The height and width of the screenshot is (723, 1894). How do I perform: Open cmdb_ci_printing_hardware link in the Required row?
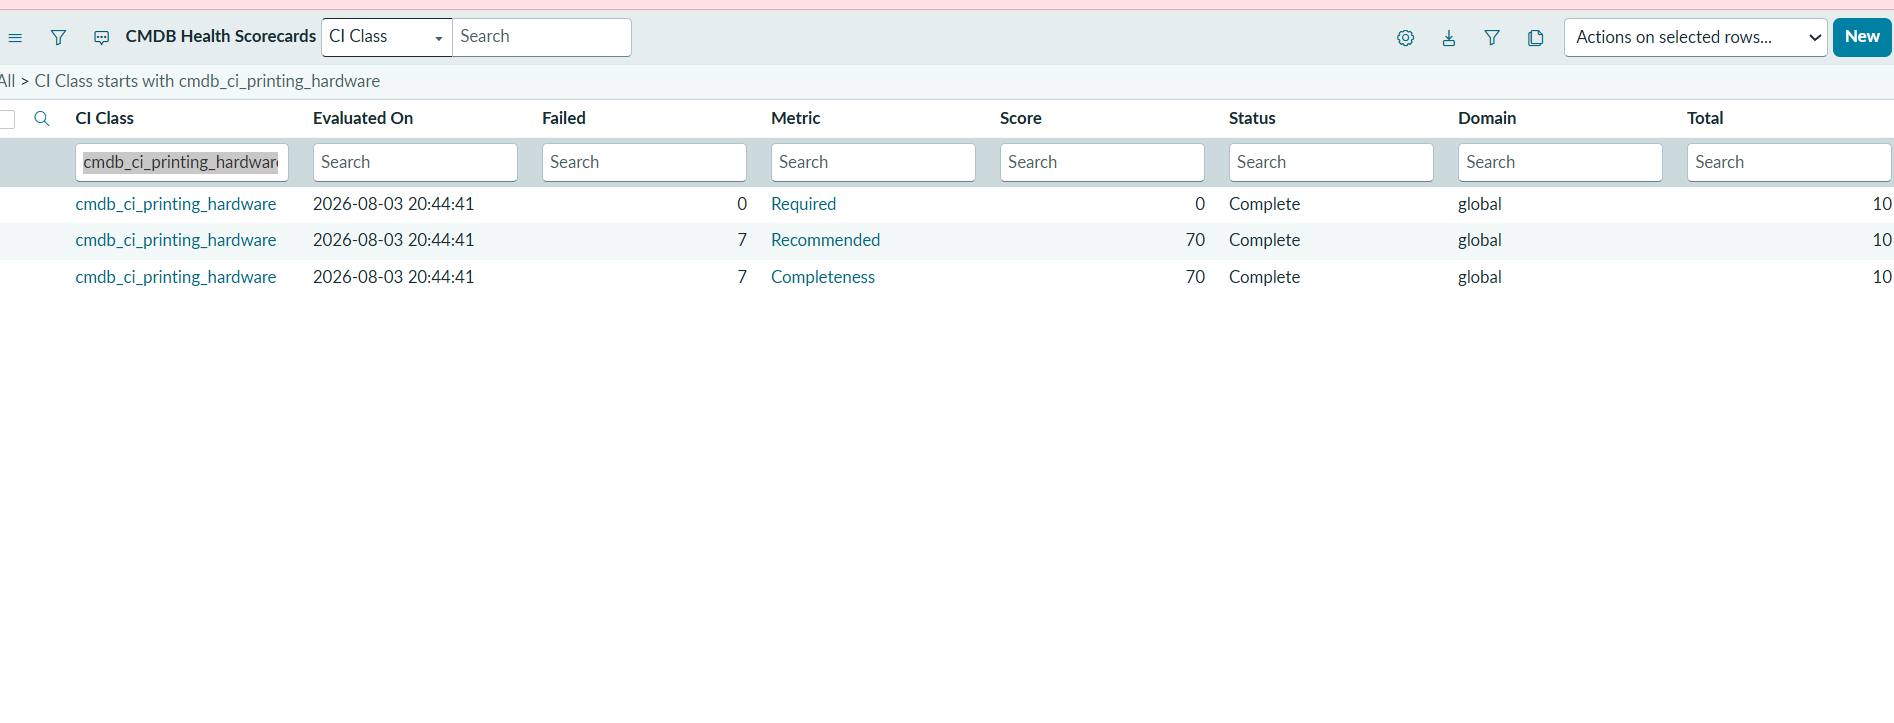176,204
